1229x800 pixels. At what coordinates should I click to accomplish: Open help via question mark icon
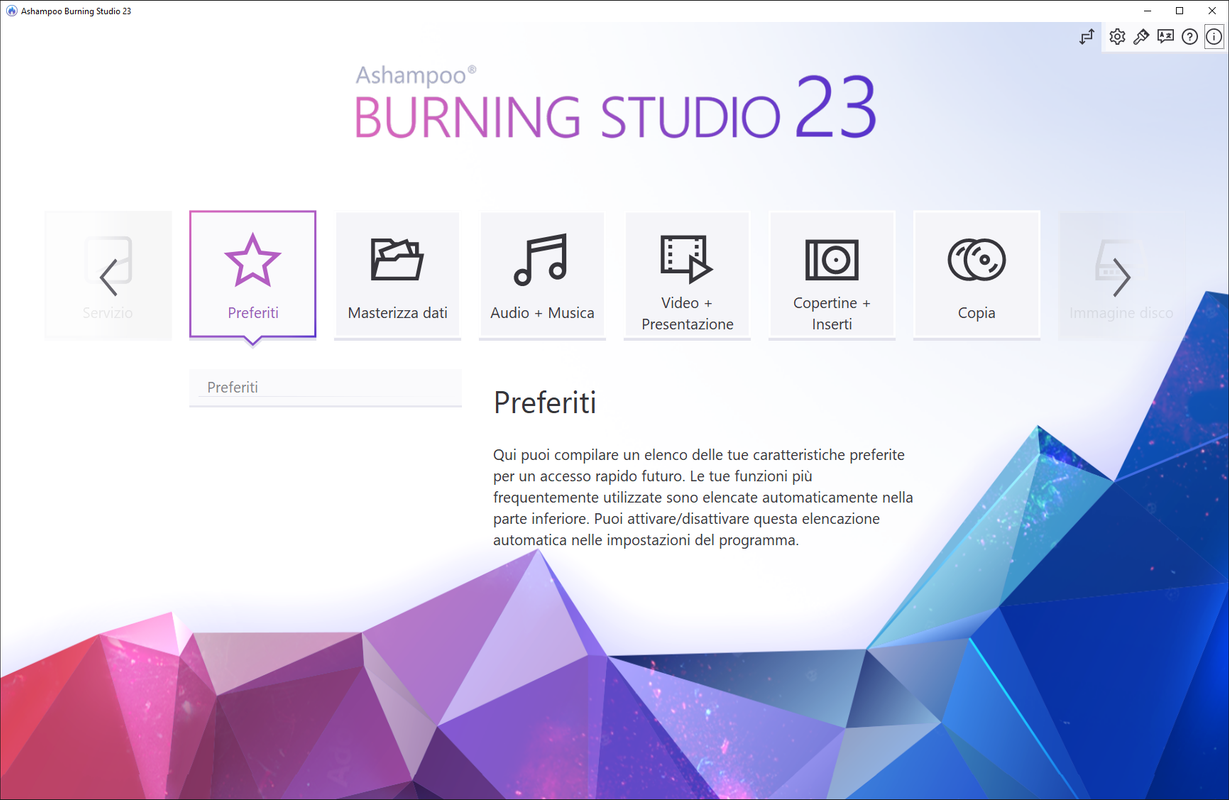(x=1189, y=37)
